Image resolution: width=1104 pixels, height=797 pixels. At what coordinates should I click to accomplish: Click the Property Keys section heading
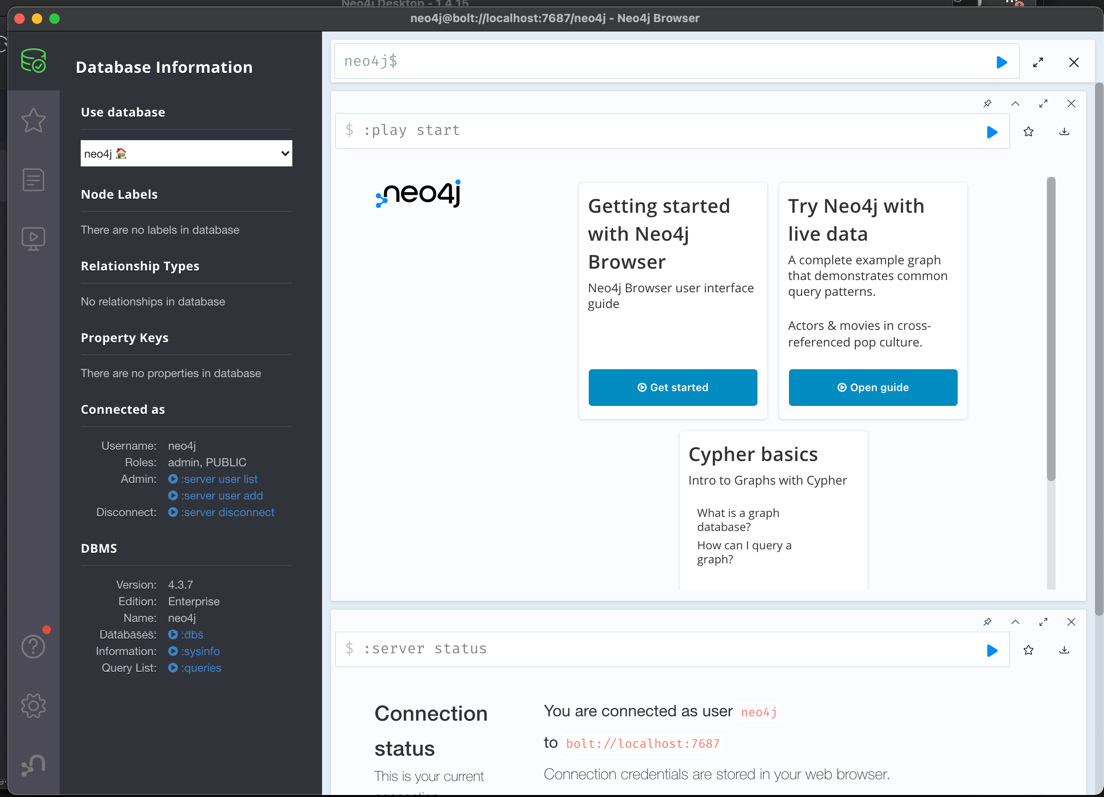[124, 338]
